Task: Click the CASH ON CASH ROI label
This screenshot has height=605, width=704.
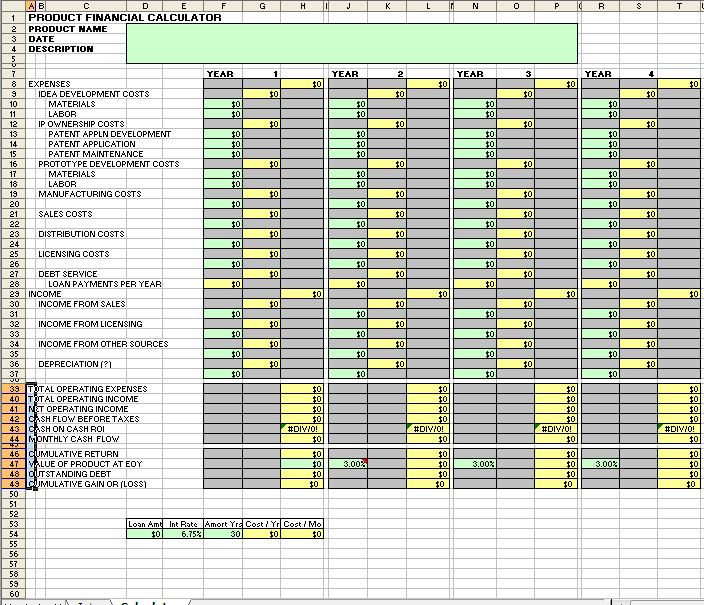Action: coord(66,429)
